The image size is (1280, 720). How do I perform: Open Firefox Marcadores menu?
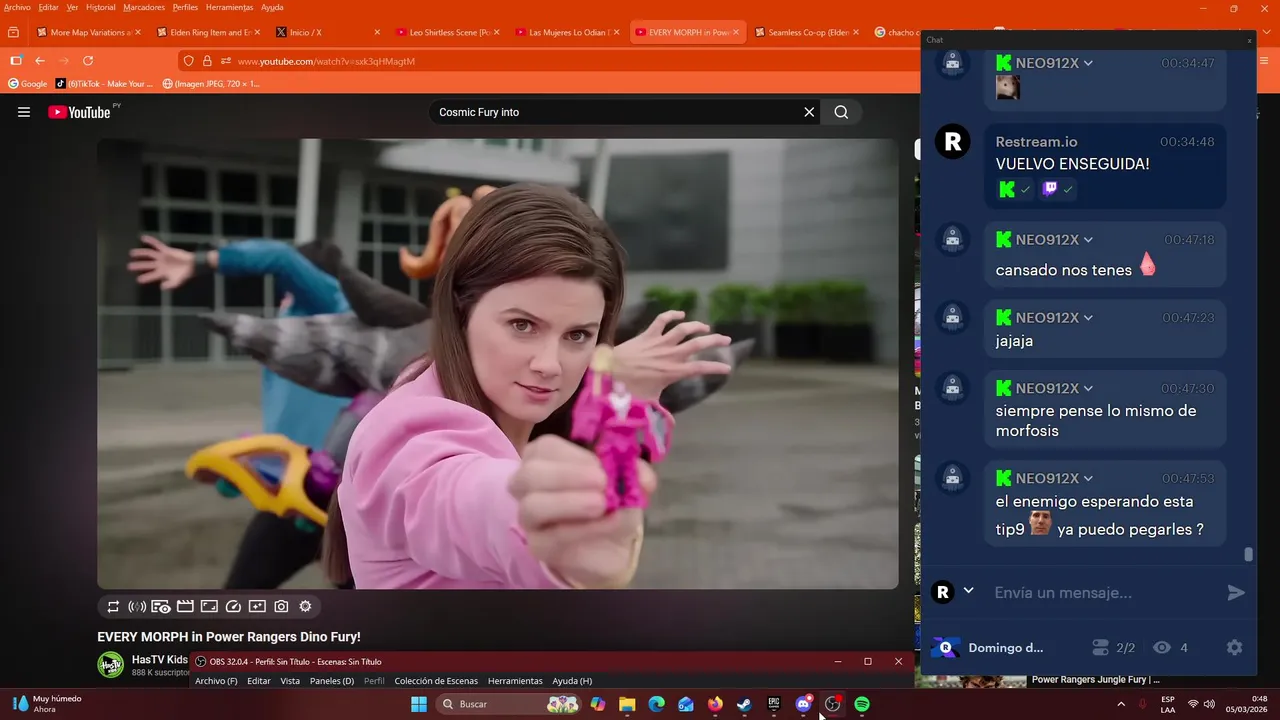144,7
